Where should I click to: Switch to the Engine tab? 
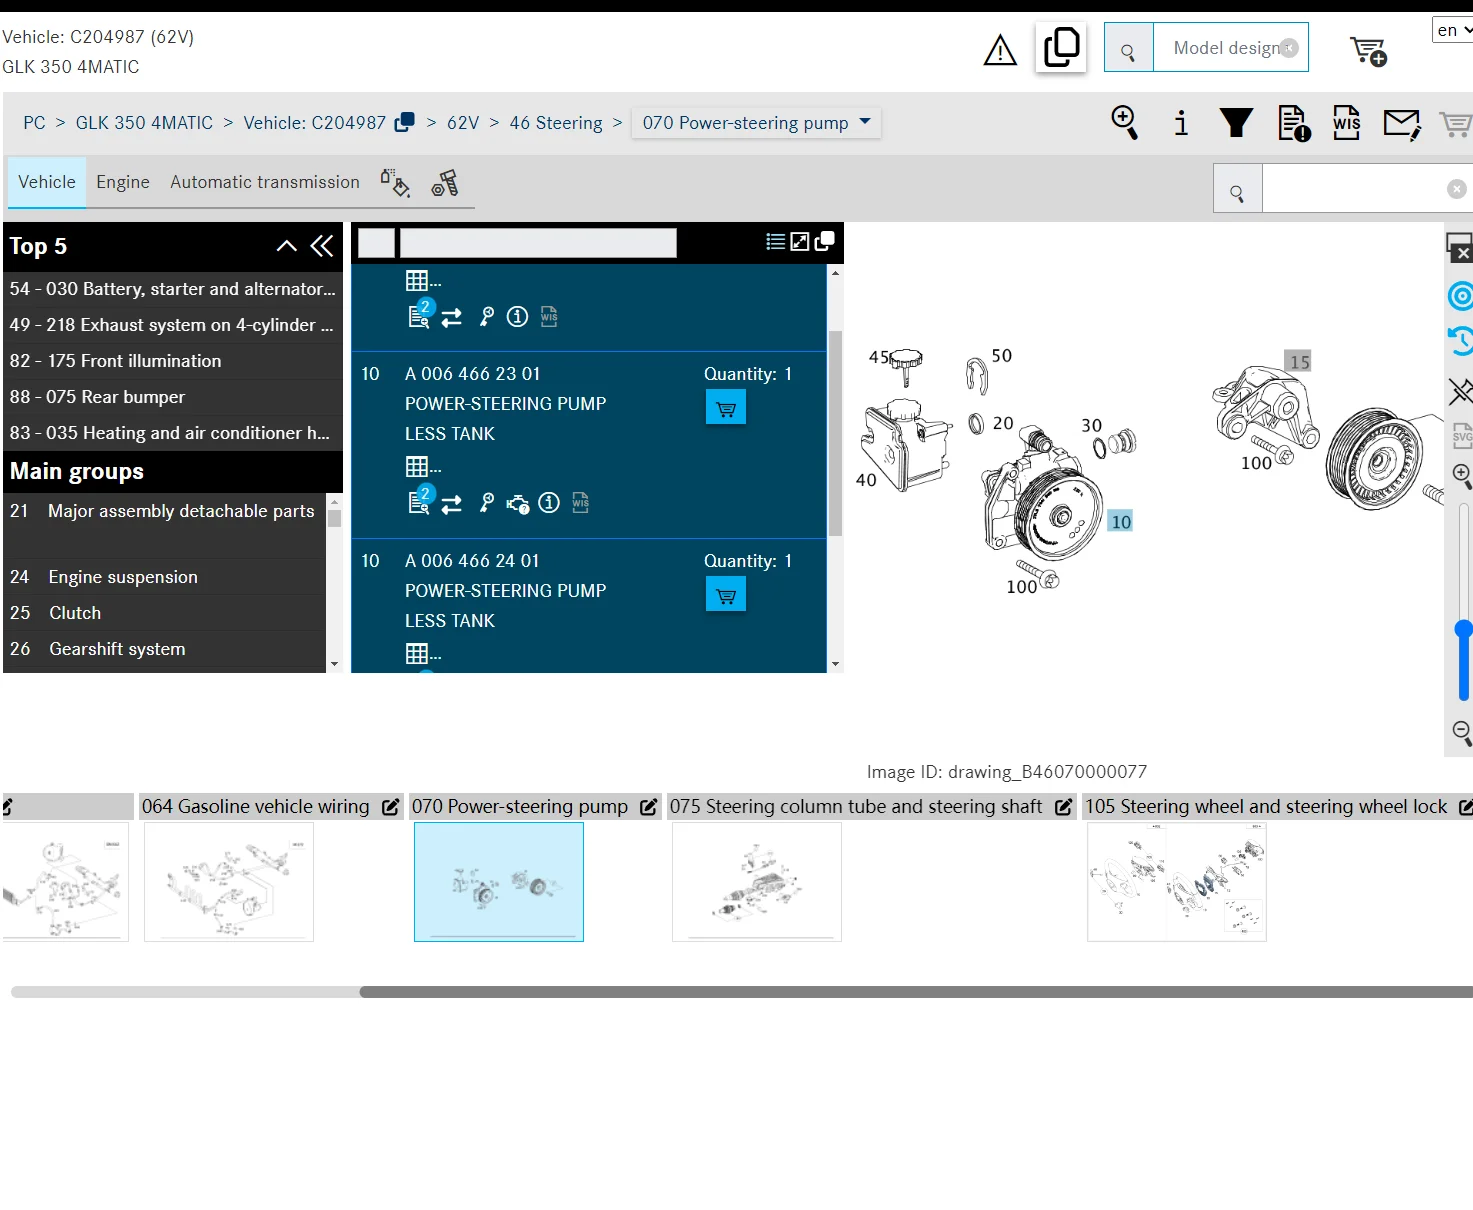point(123,182)
